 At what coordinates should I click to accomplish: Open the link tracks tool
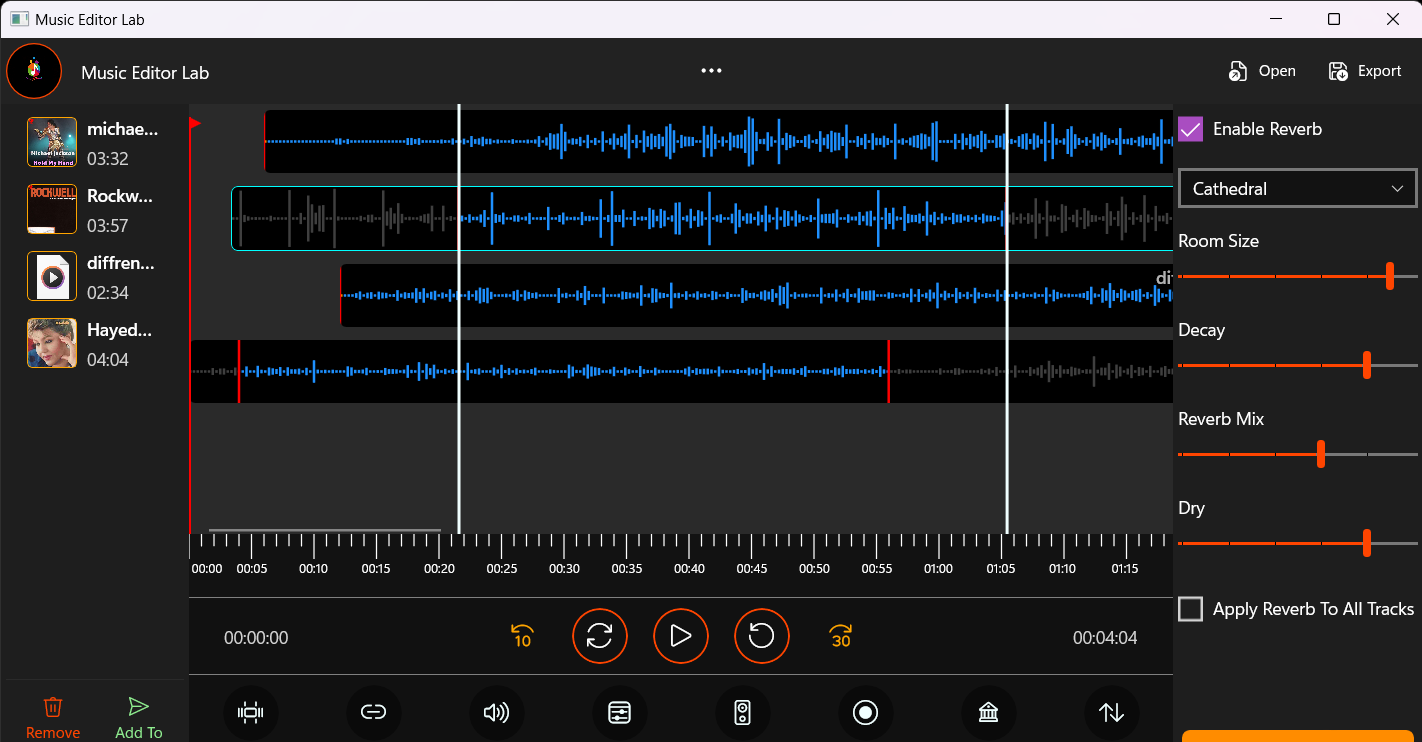[x=374, y=712]
